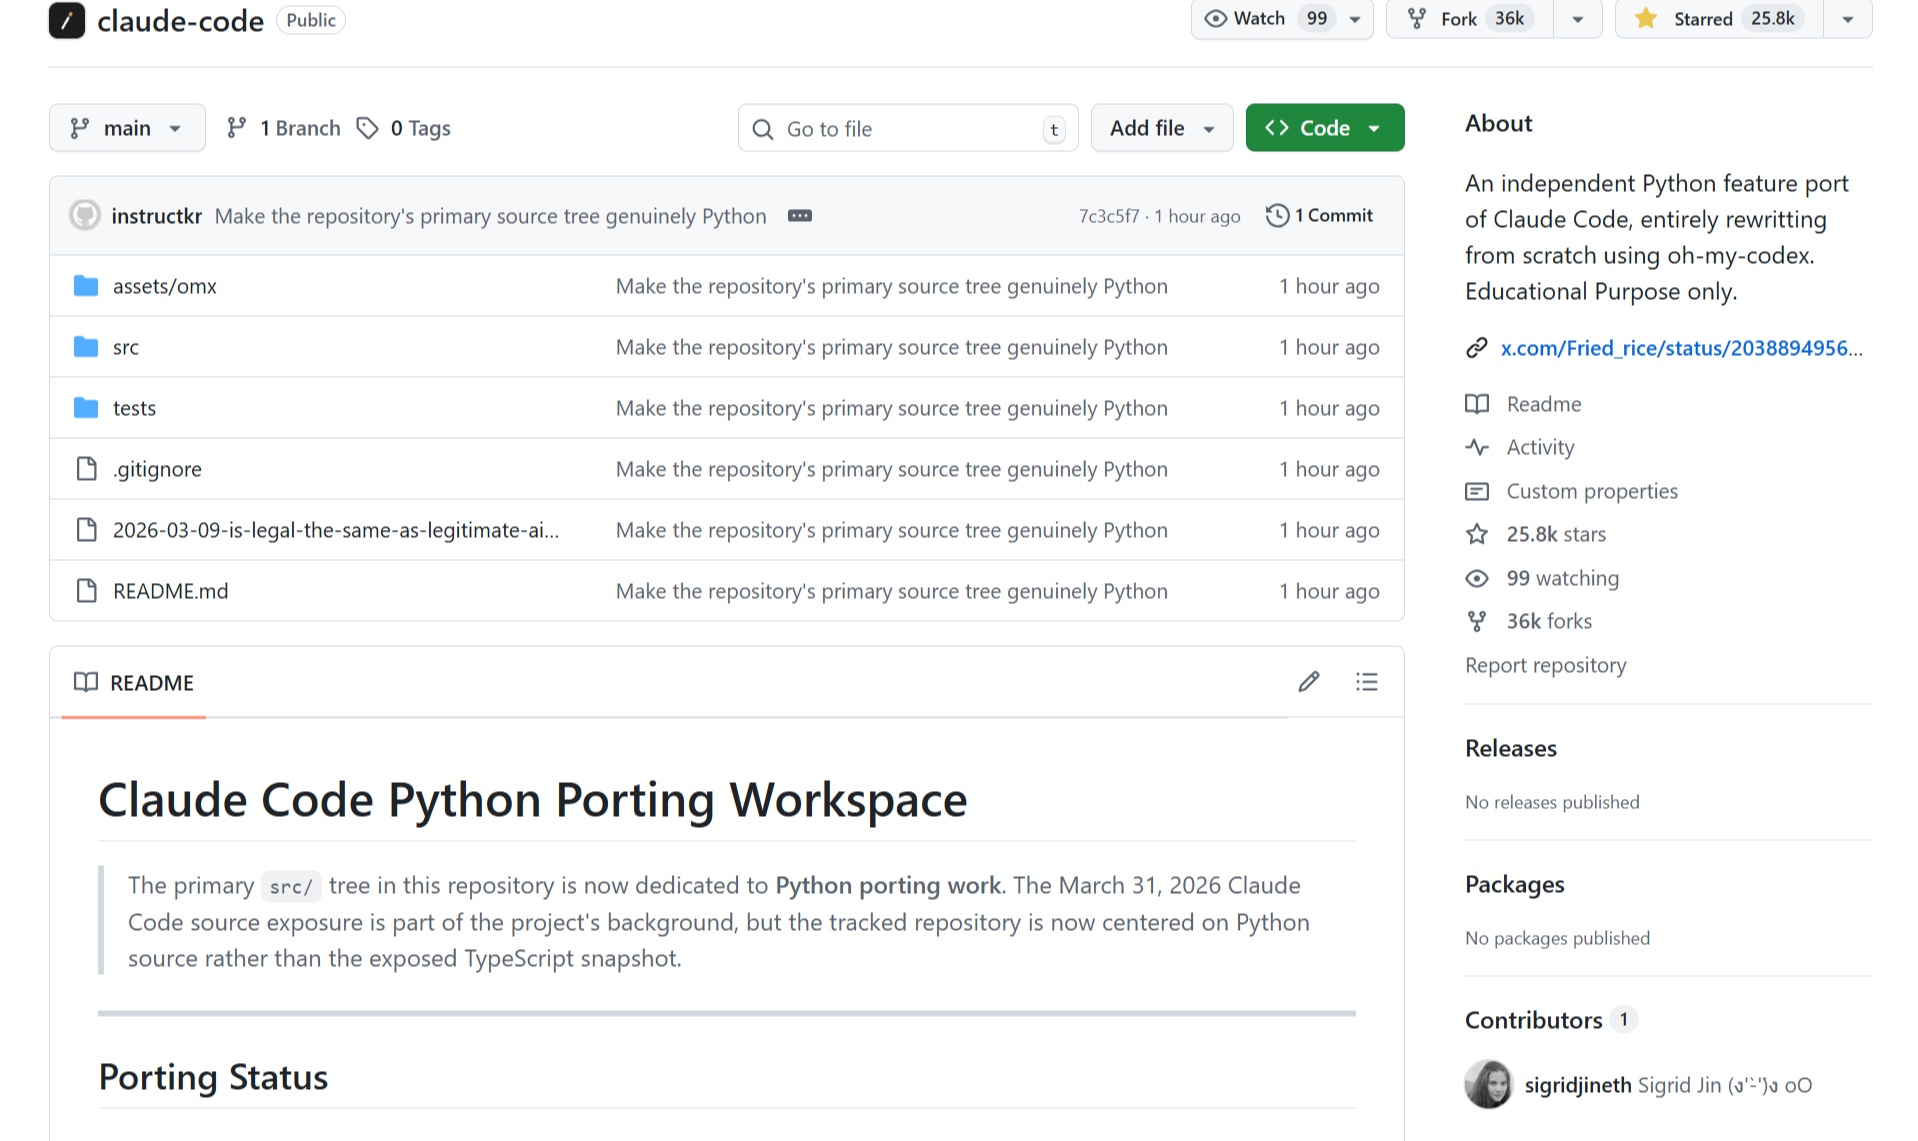Open the README outline list icon
1918x1141 pixels.
tap(1366, 682)
